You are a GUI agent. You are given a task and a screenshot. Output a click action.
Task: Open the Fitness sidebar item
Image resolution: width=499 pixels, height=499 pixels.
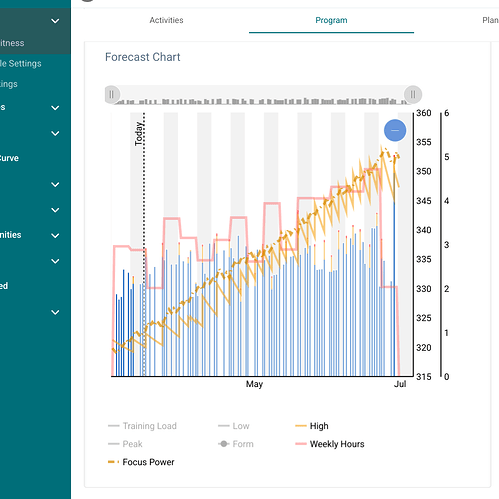(x=12, y=43)
